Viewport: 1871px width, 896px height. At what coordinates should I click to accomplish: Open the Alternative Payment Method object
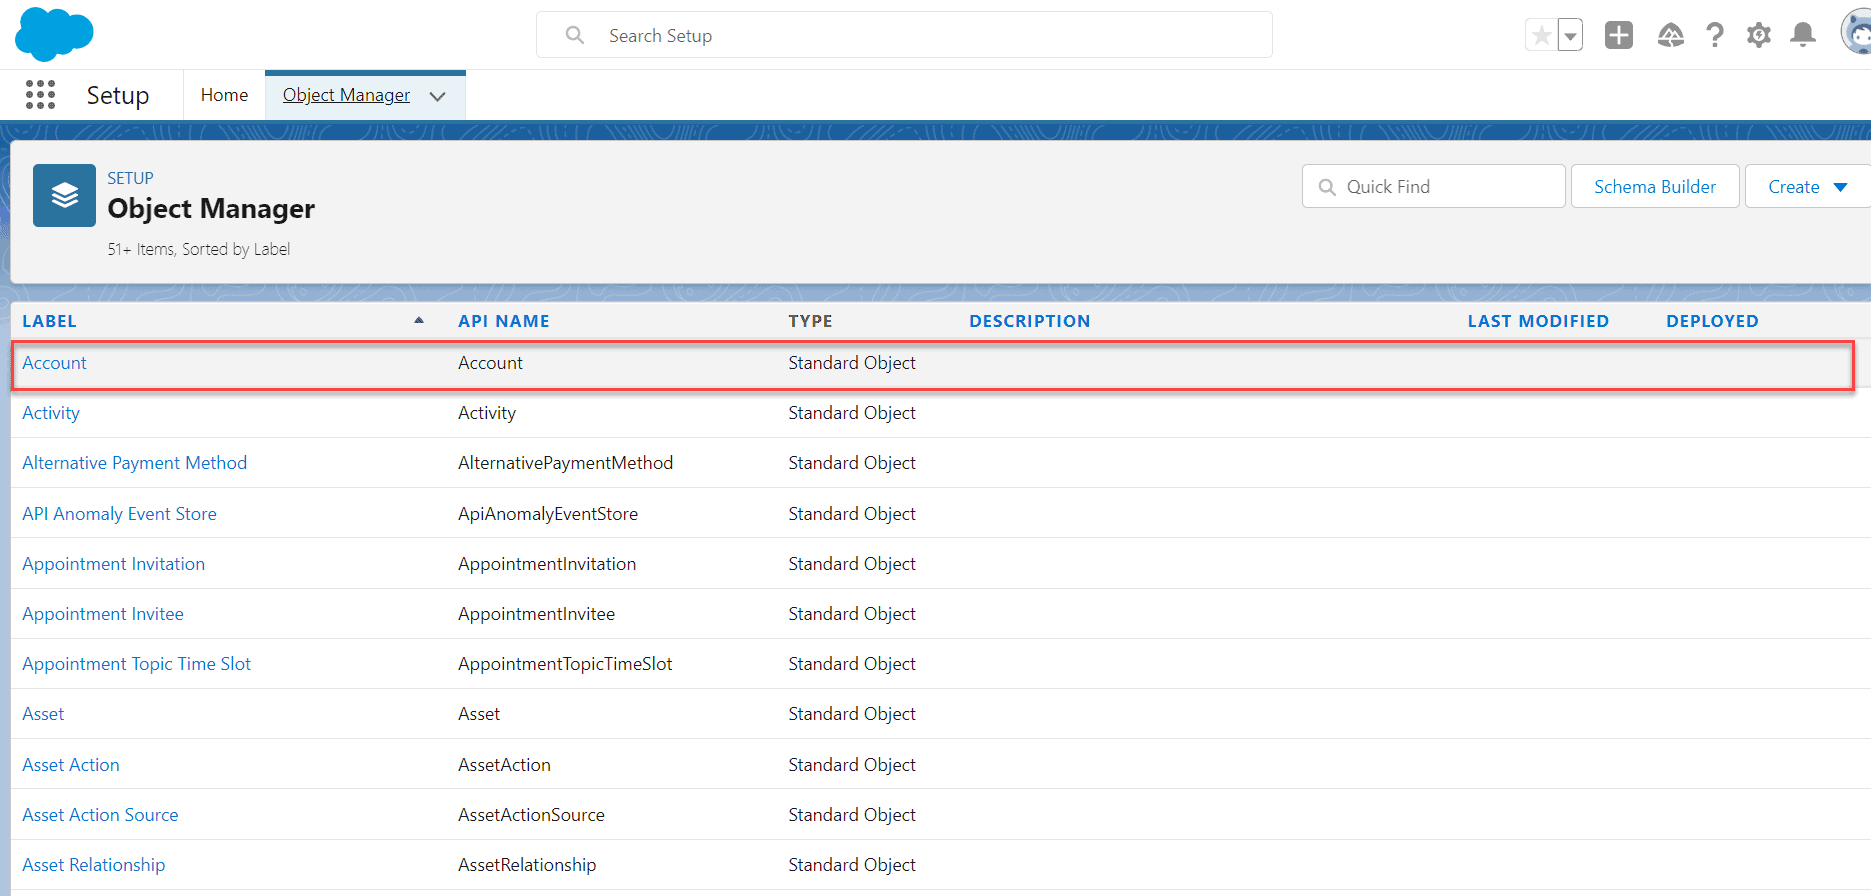135,463
